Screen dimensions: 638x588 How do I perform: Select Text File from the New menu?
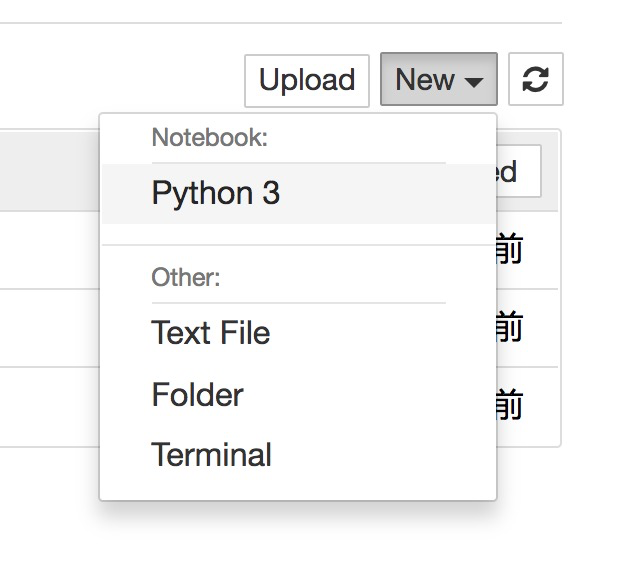211,333
